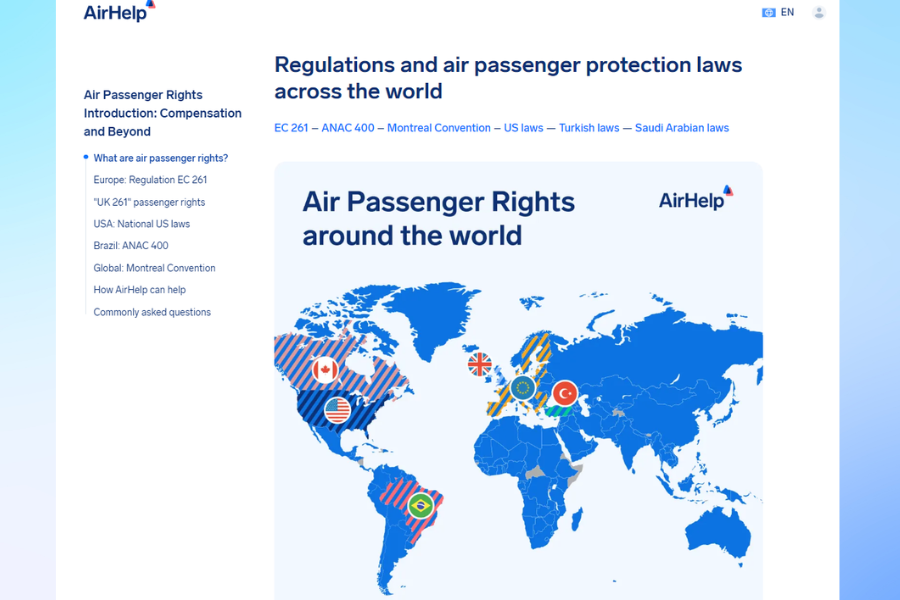
Task: Click the European Union flag marker
Action: point(522,387)
